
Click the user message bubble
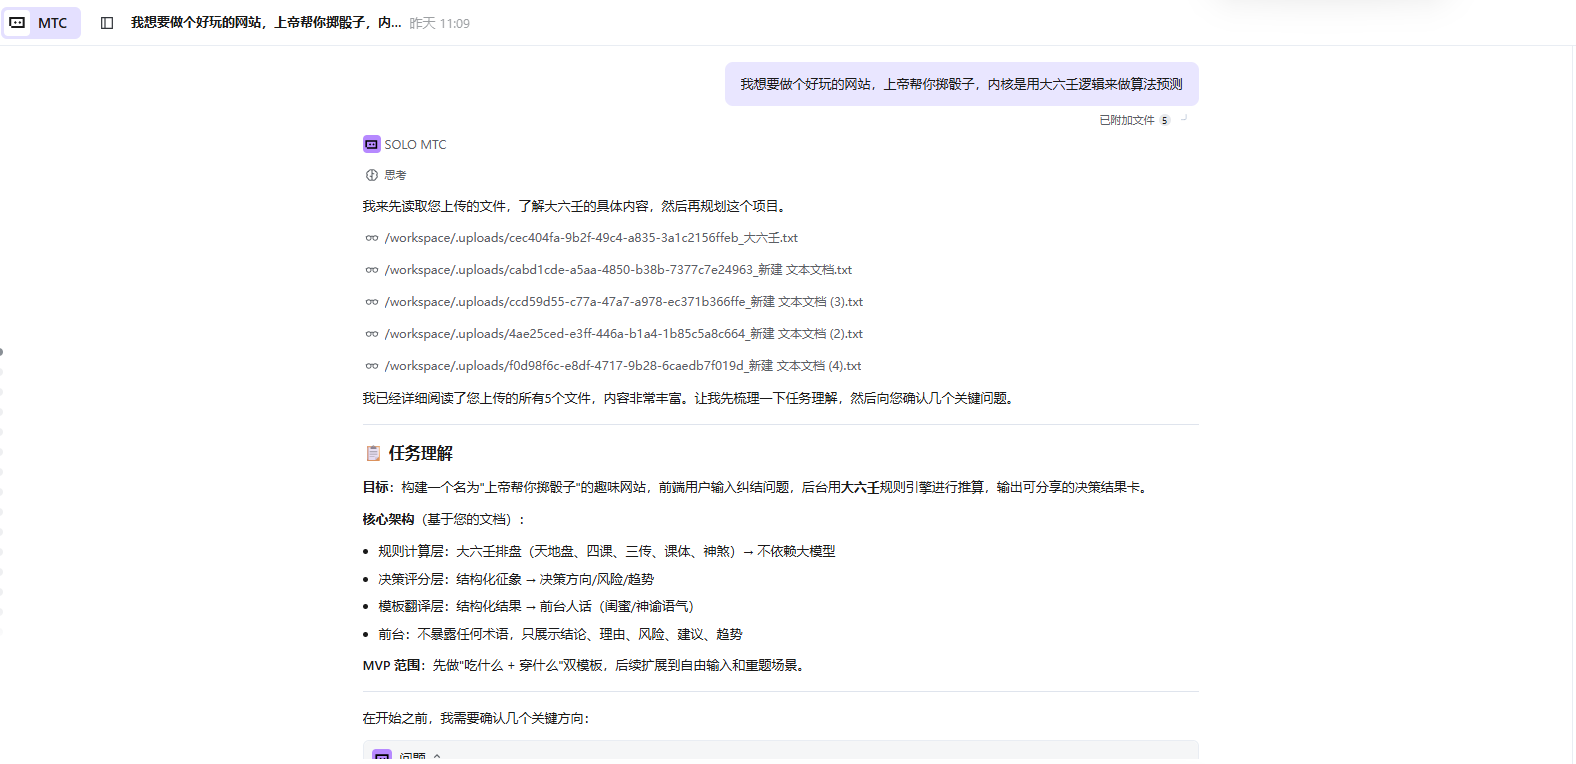pos(961,84)
